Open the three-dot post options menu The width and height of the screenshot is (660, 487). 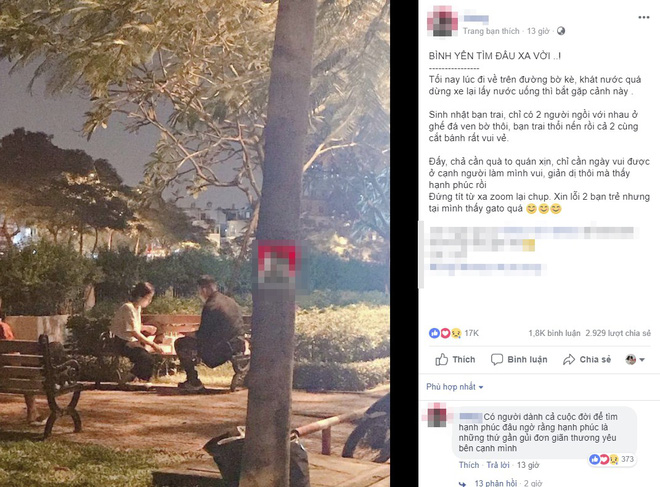644,18
